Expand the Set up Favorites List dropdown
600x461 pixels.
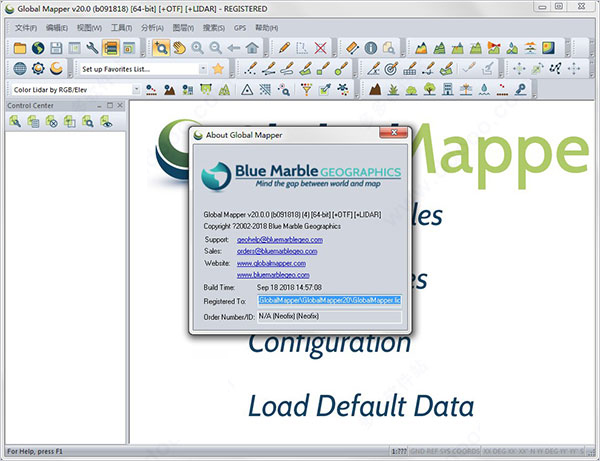[203, 69]
